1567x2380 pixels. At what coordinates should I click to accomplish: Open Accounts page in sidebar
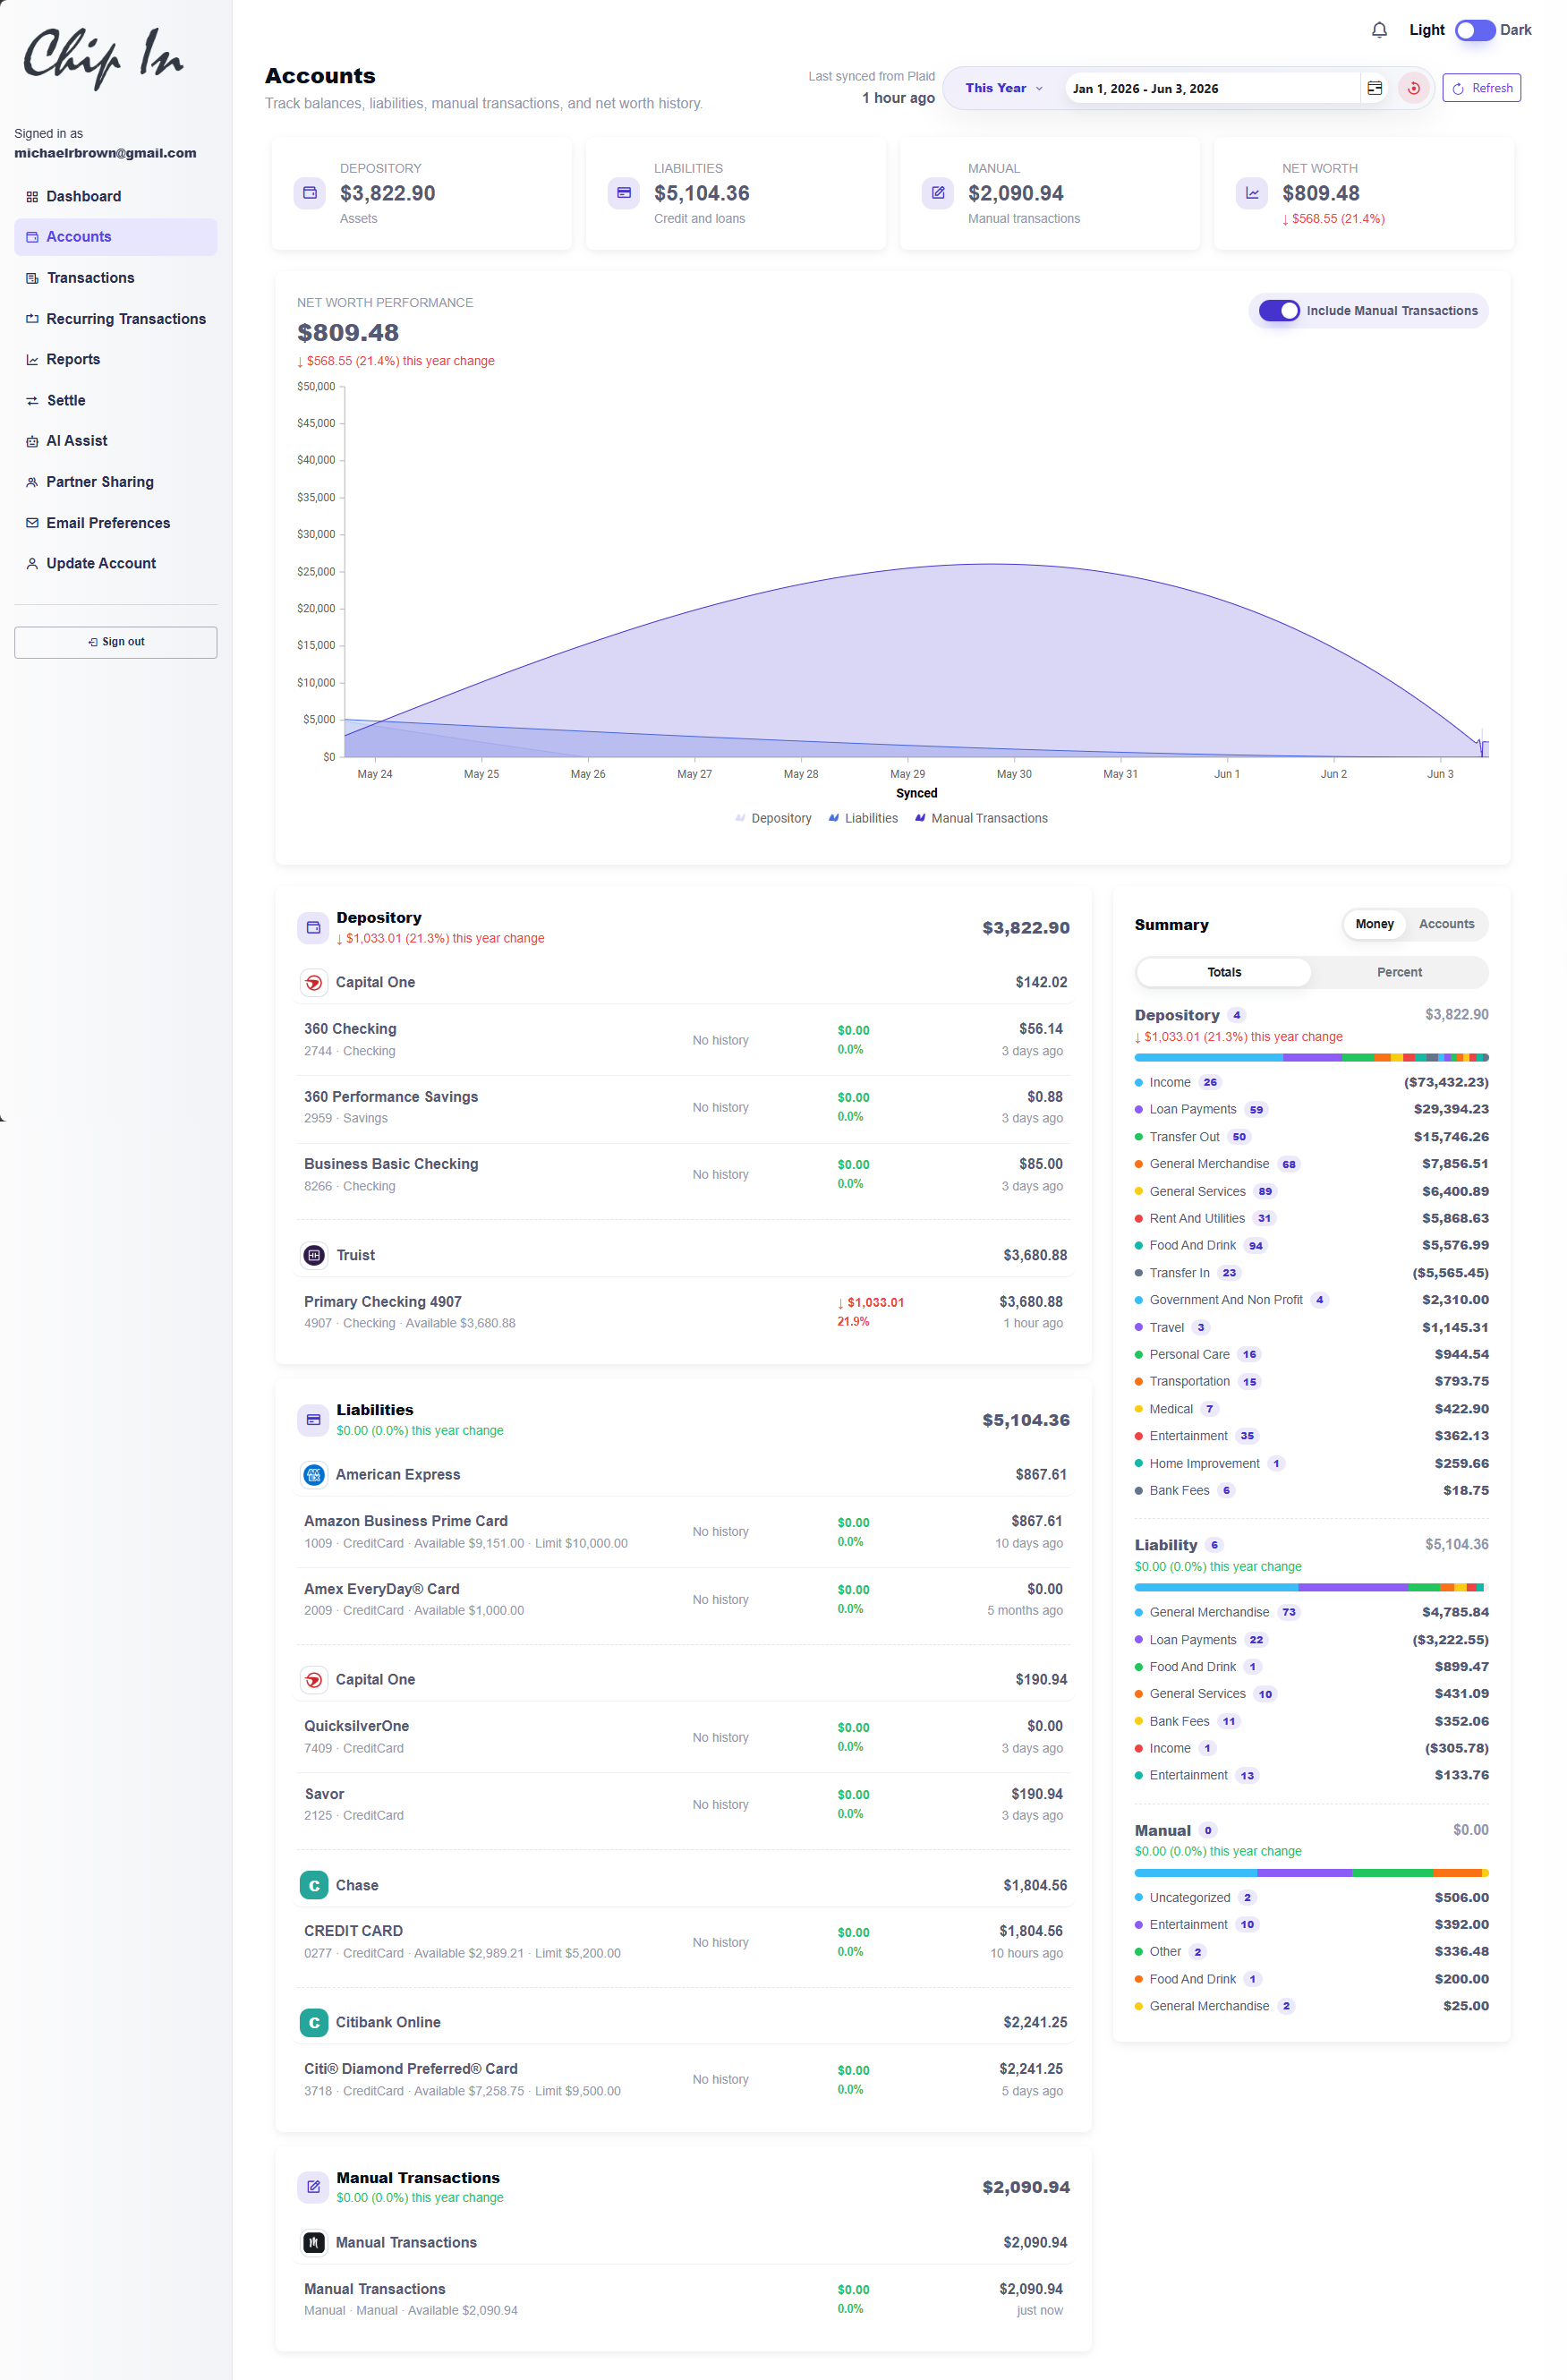[115, 237]
